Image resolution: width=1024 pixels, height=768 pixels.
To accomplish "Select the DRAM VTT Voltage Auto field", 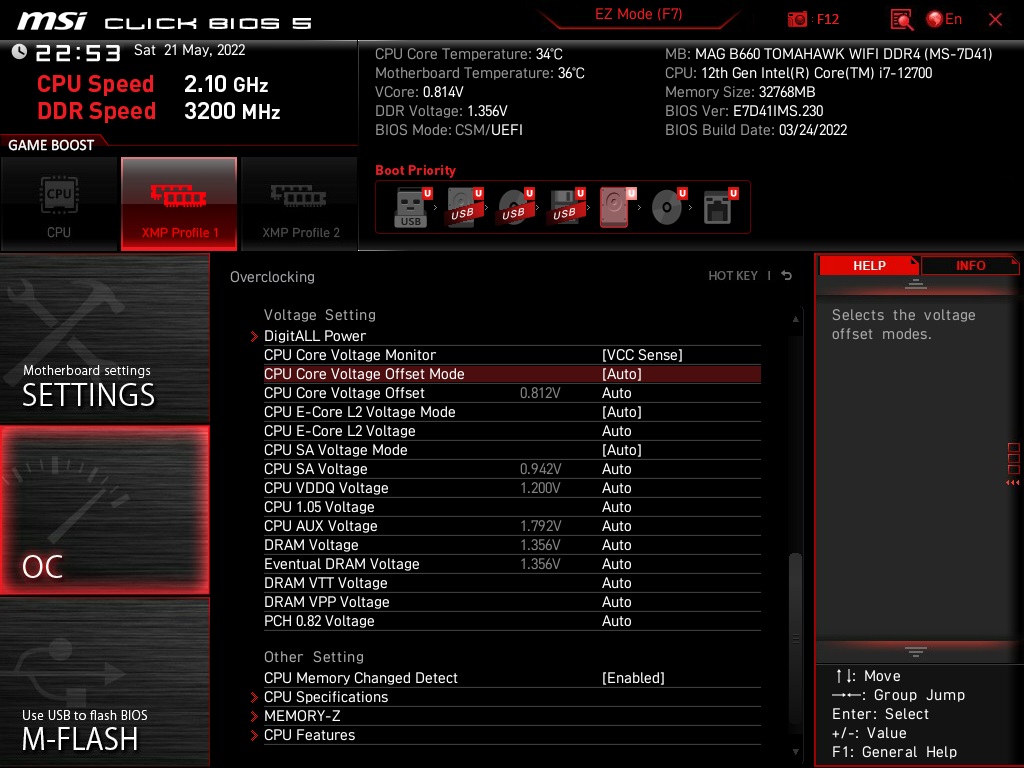I will click(616, 583).
